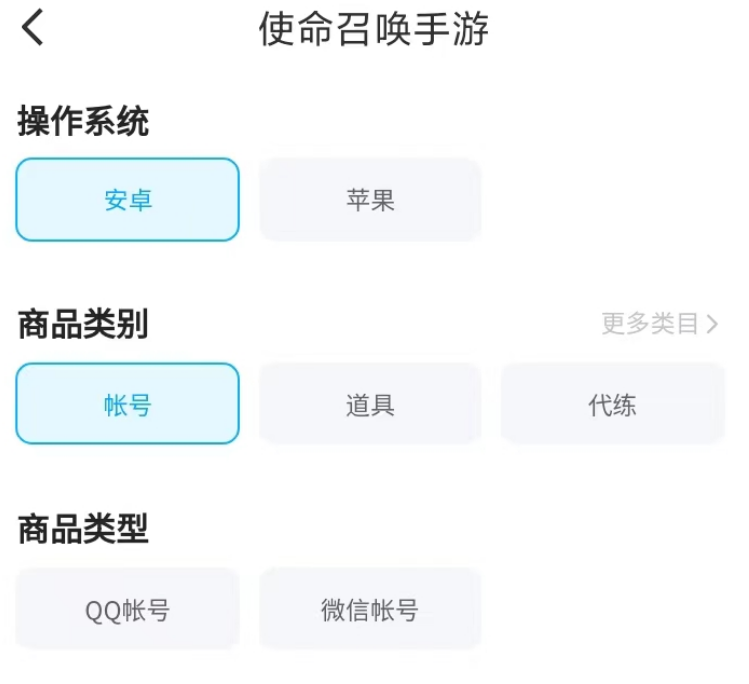Viewport: 749px width, 684px height.
Task: Pick the 代练 category option
Action: click(x=612, y=404)
